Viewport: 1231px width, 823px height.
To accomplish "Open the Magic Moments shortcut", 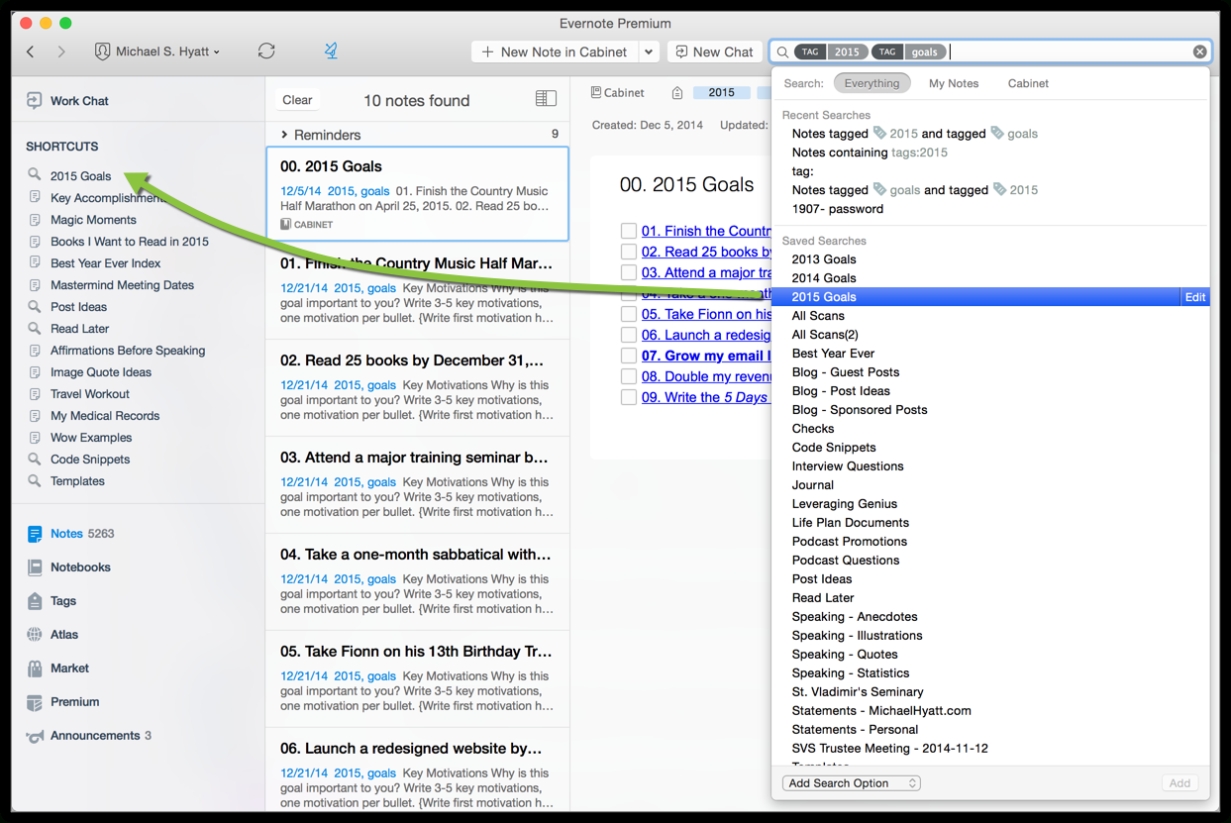I will [93, 220].
